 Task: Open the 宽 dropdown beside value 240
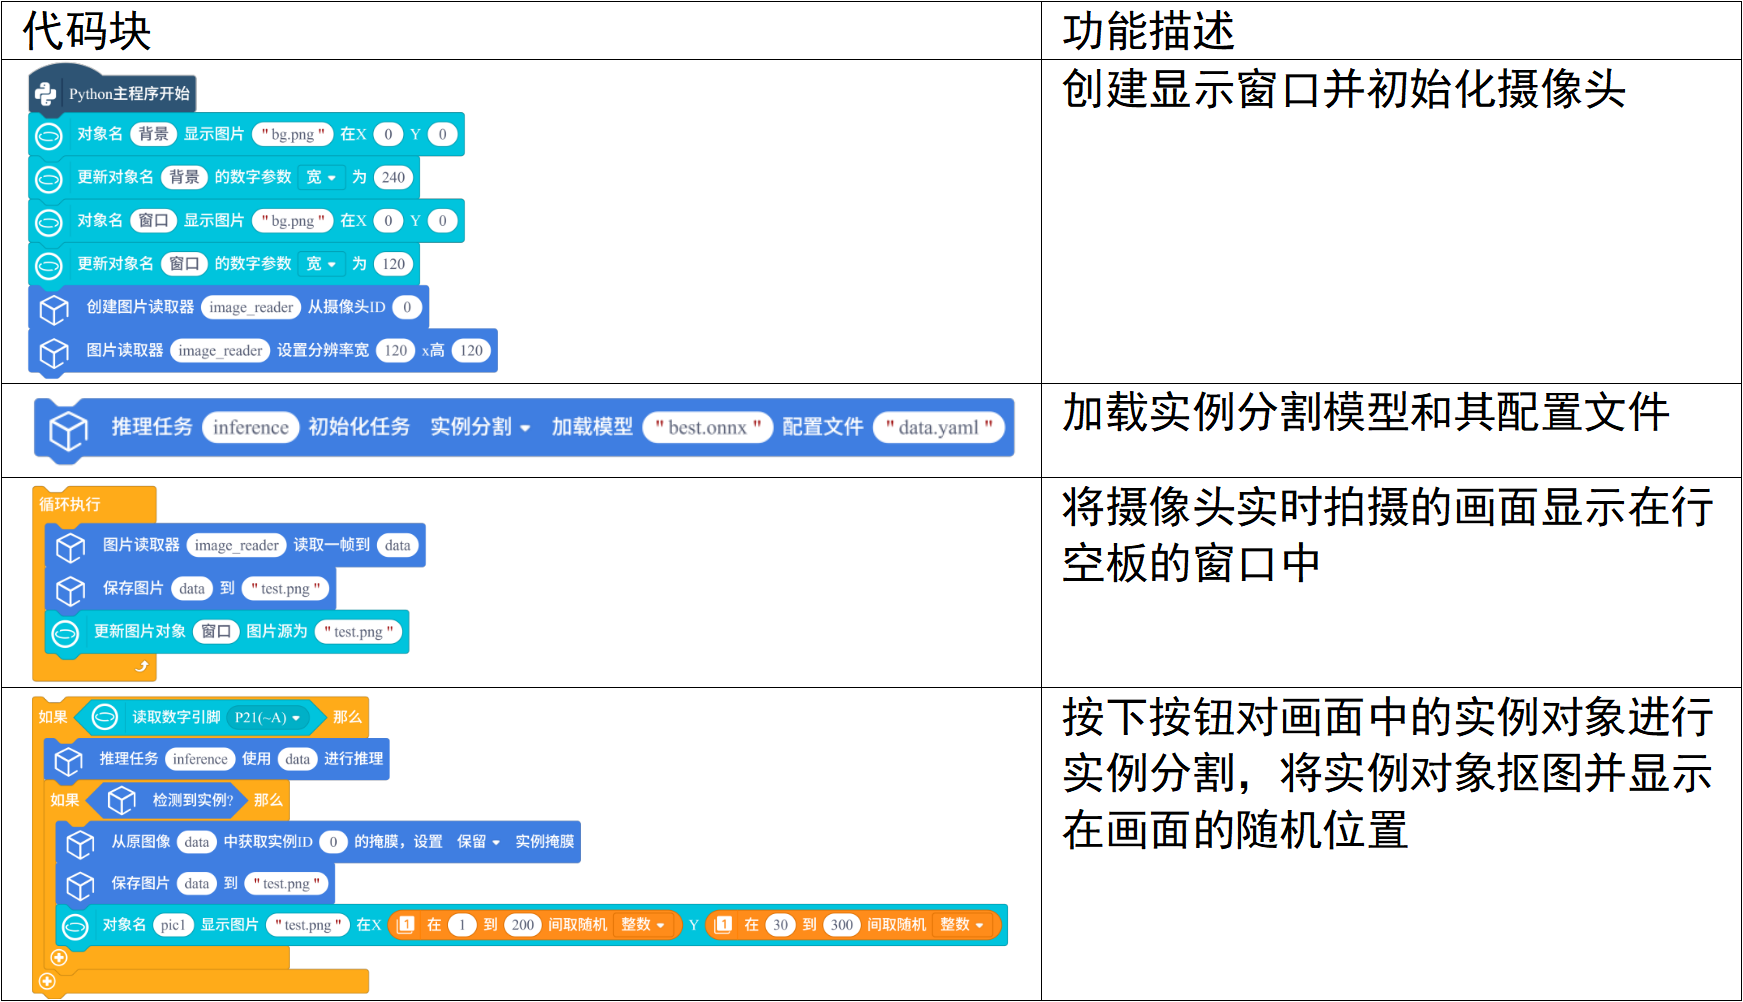point(321,178)
